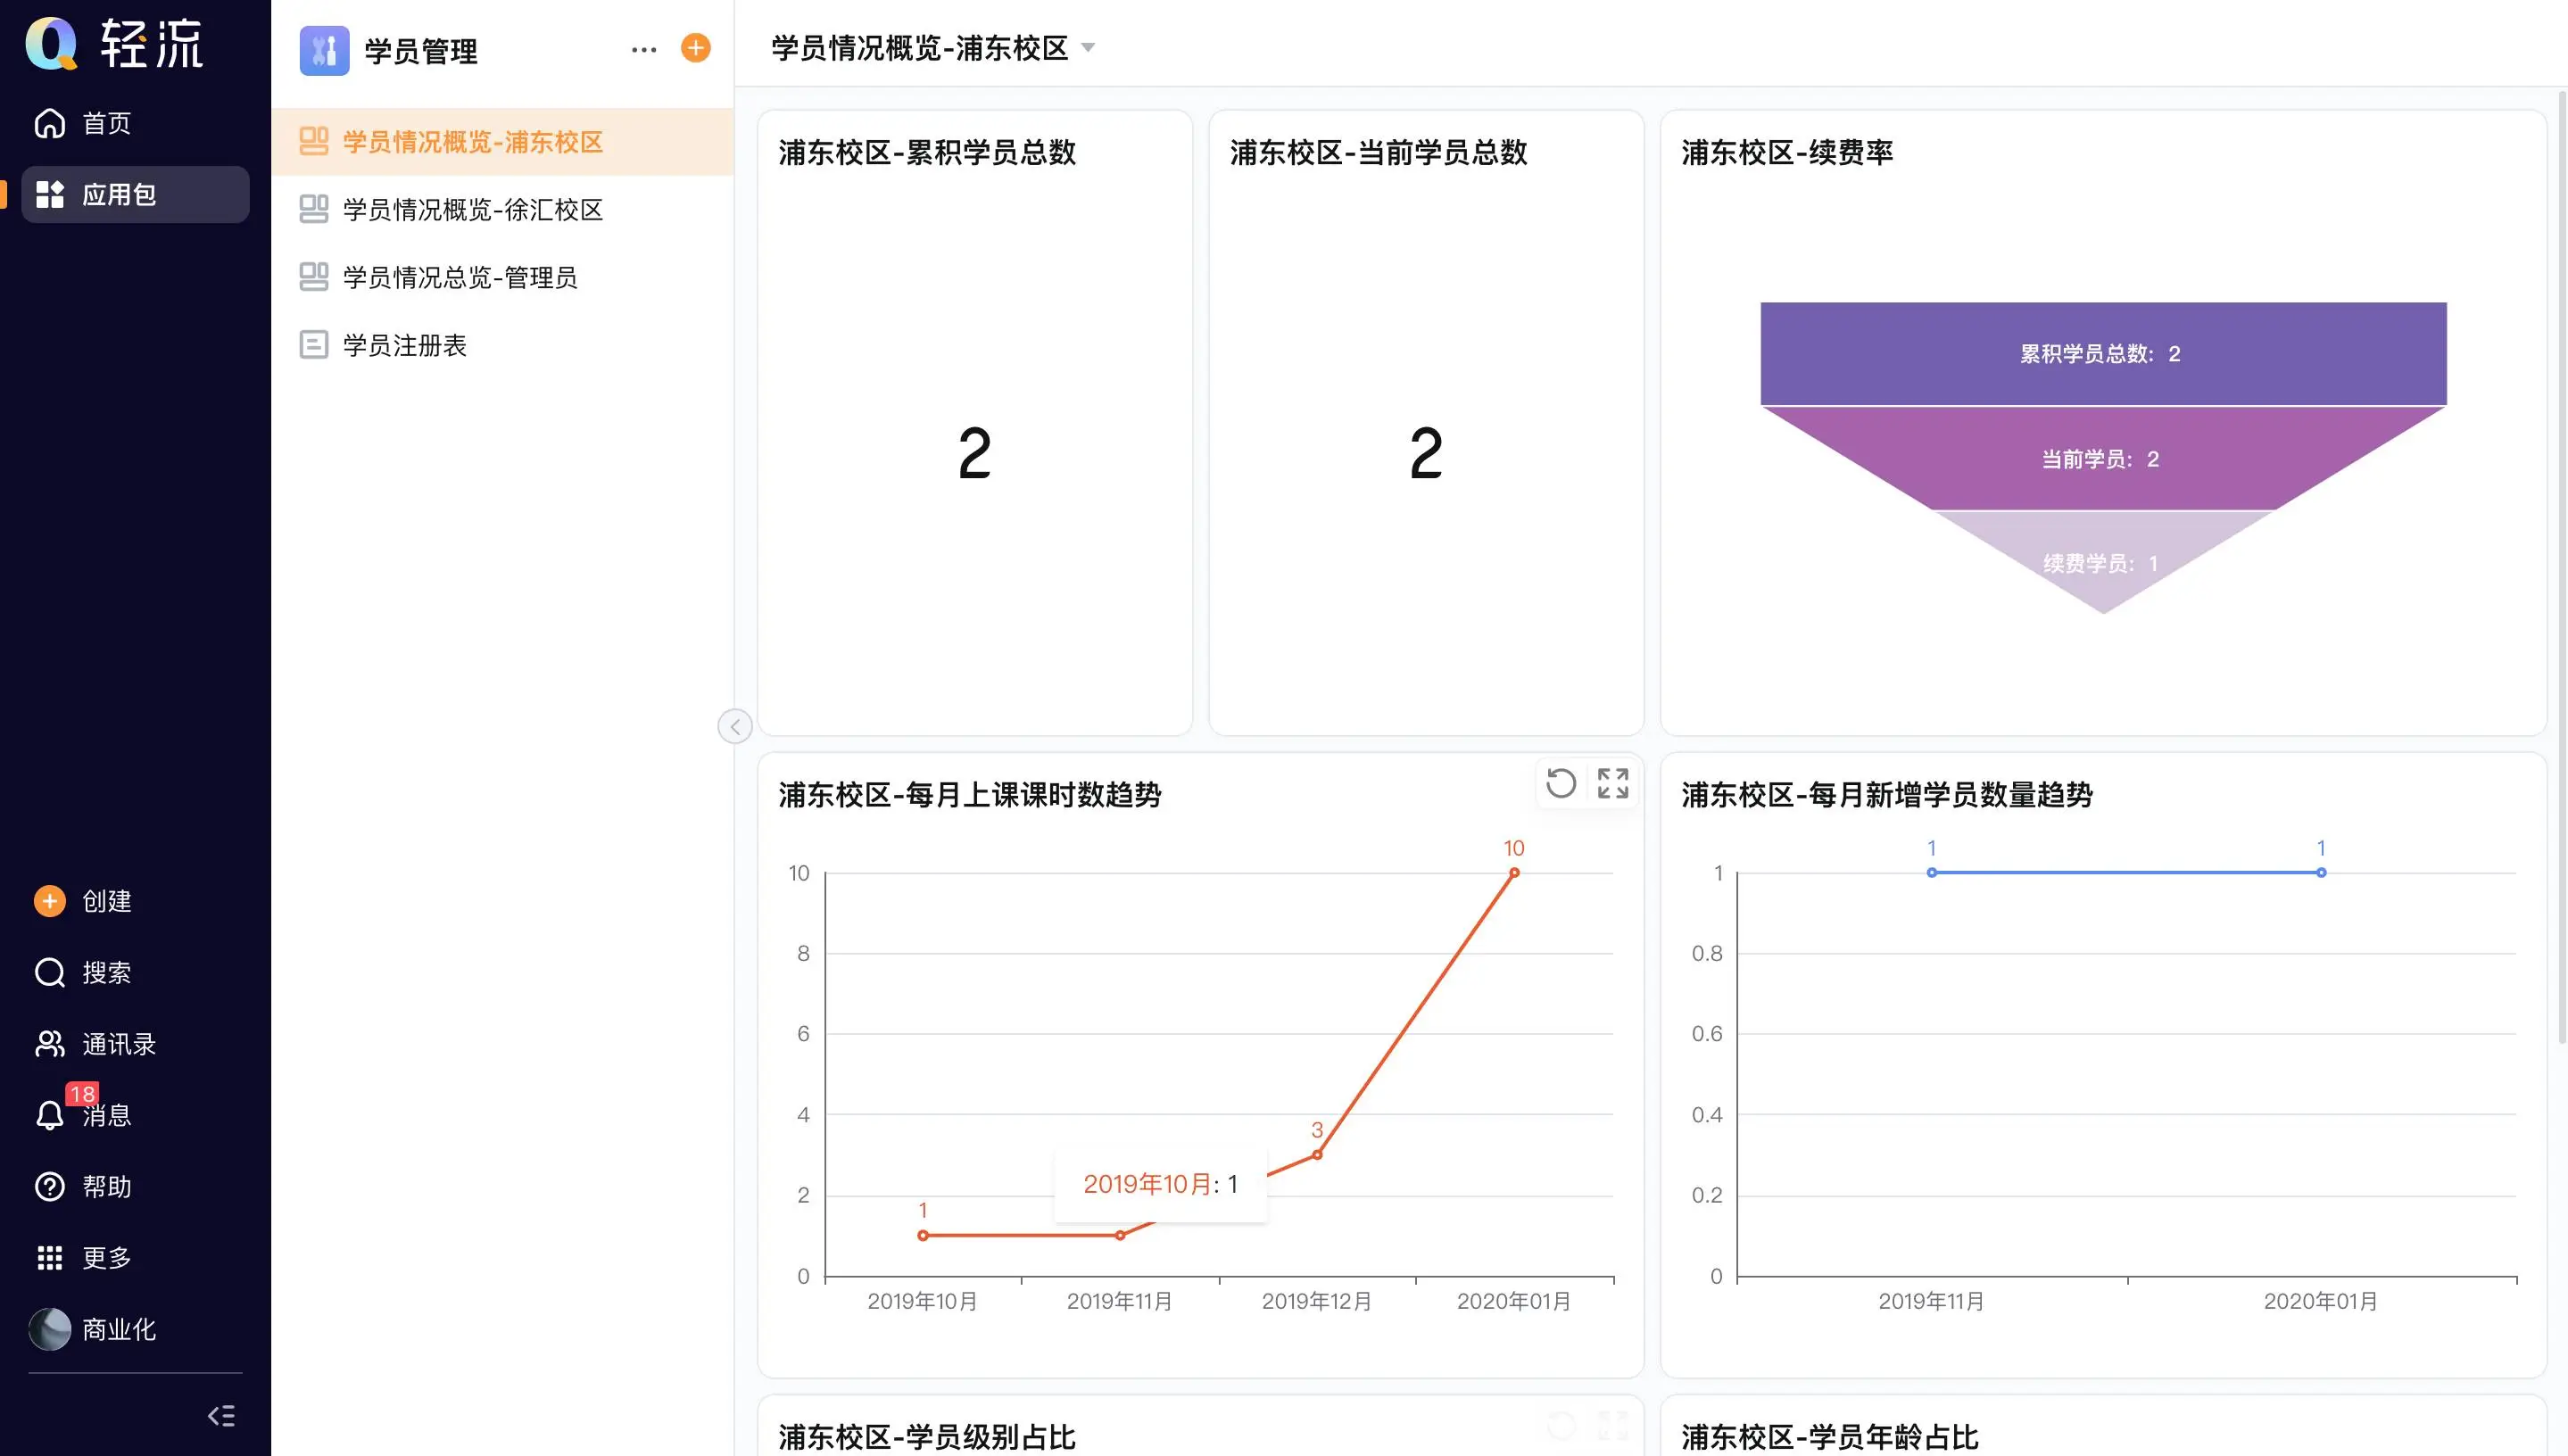
Task: Open 通讯录 contacts
Action: pyautogui.click(x=96, y=1044)
